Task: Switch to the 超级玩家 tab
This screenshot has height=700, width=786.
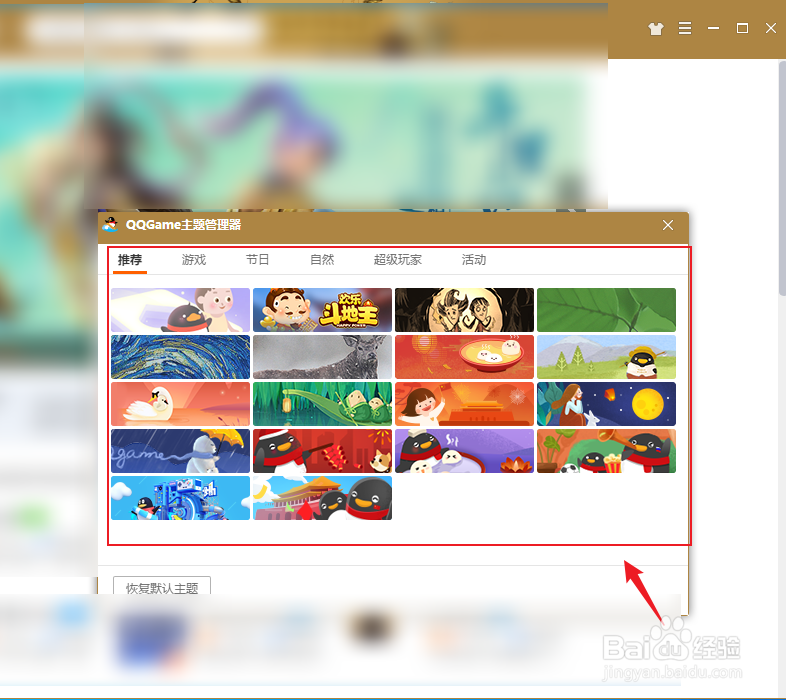Action: [398, 260]
